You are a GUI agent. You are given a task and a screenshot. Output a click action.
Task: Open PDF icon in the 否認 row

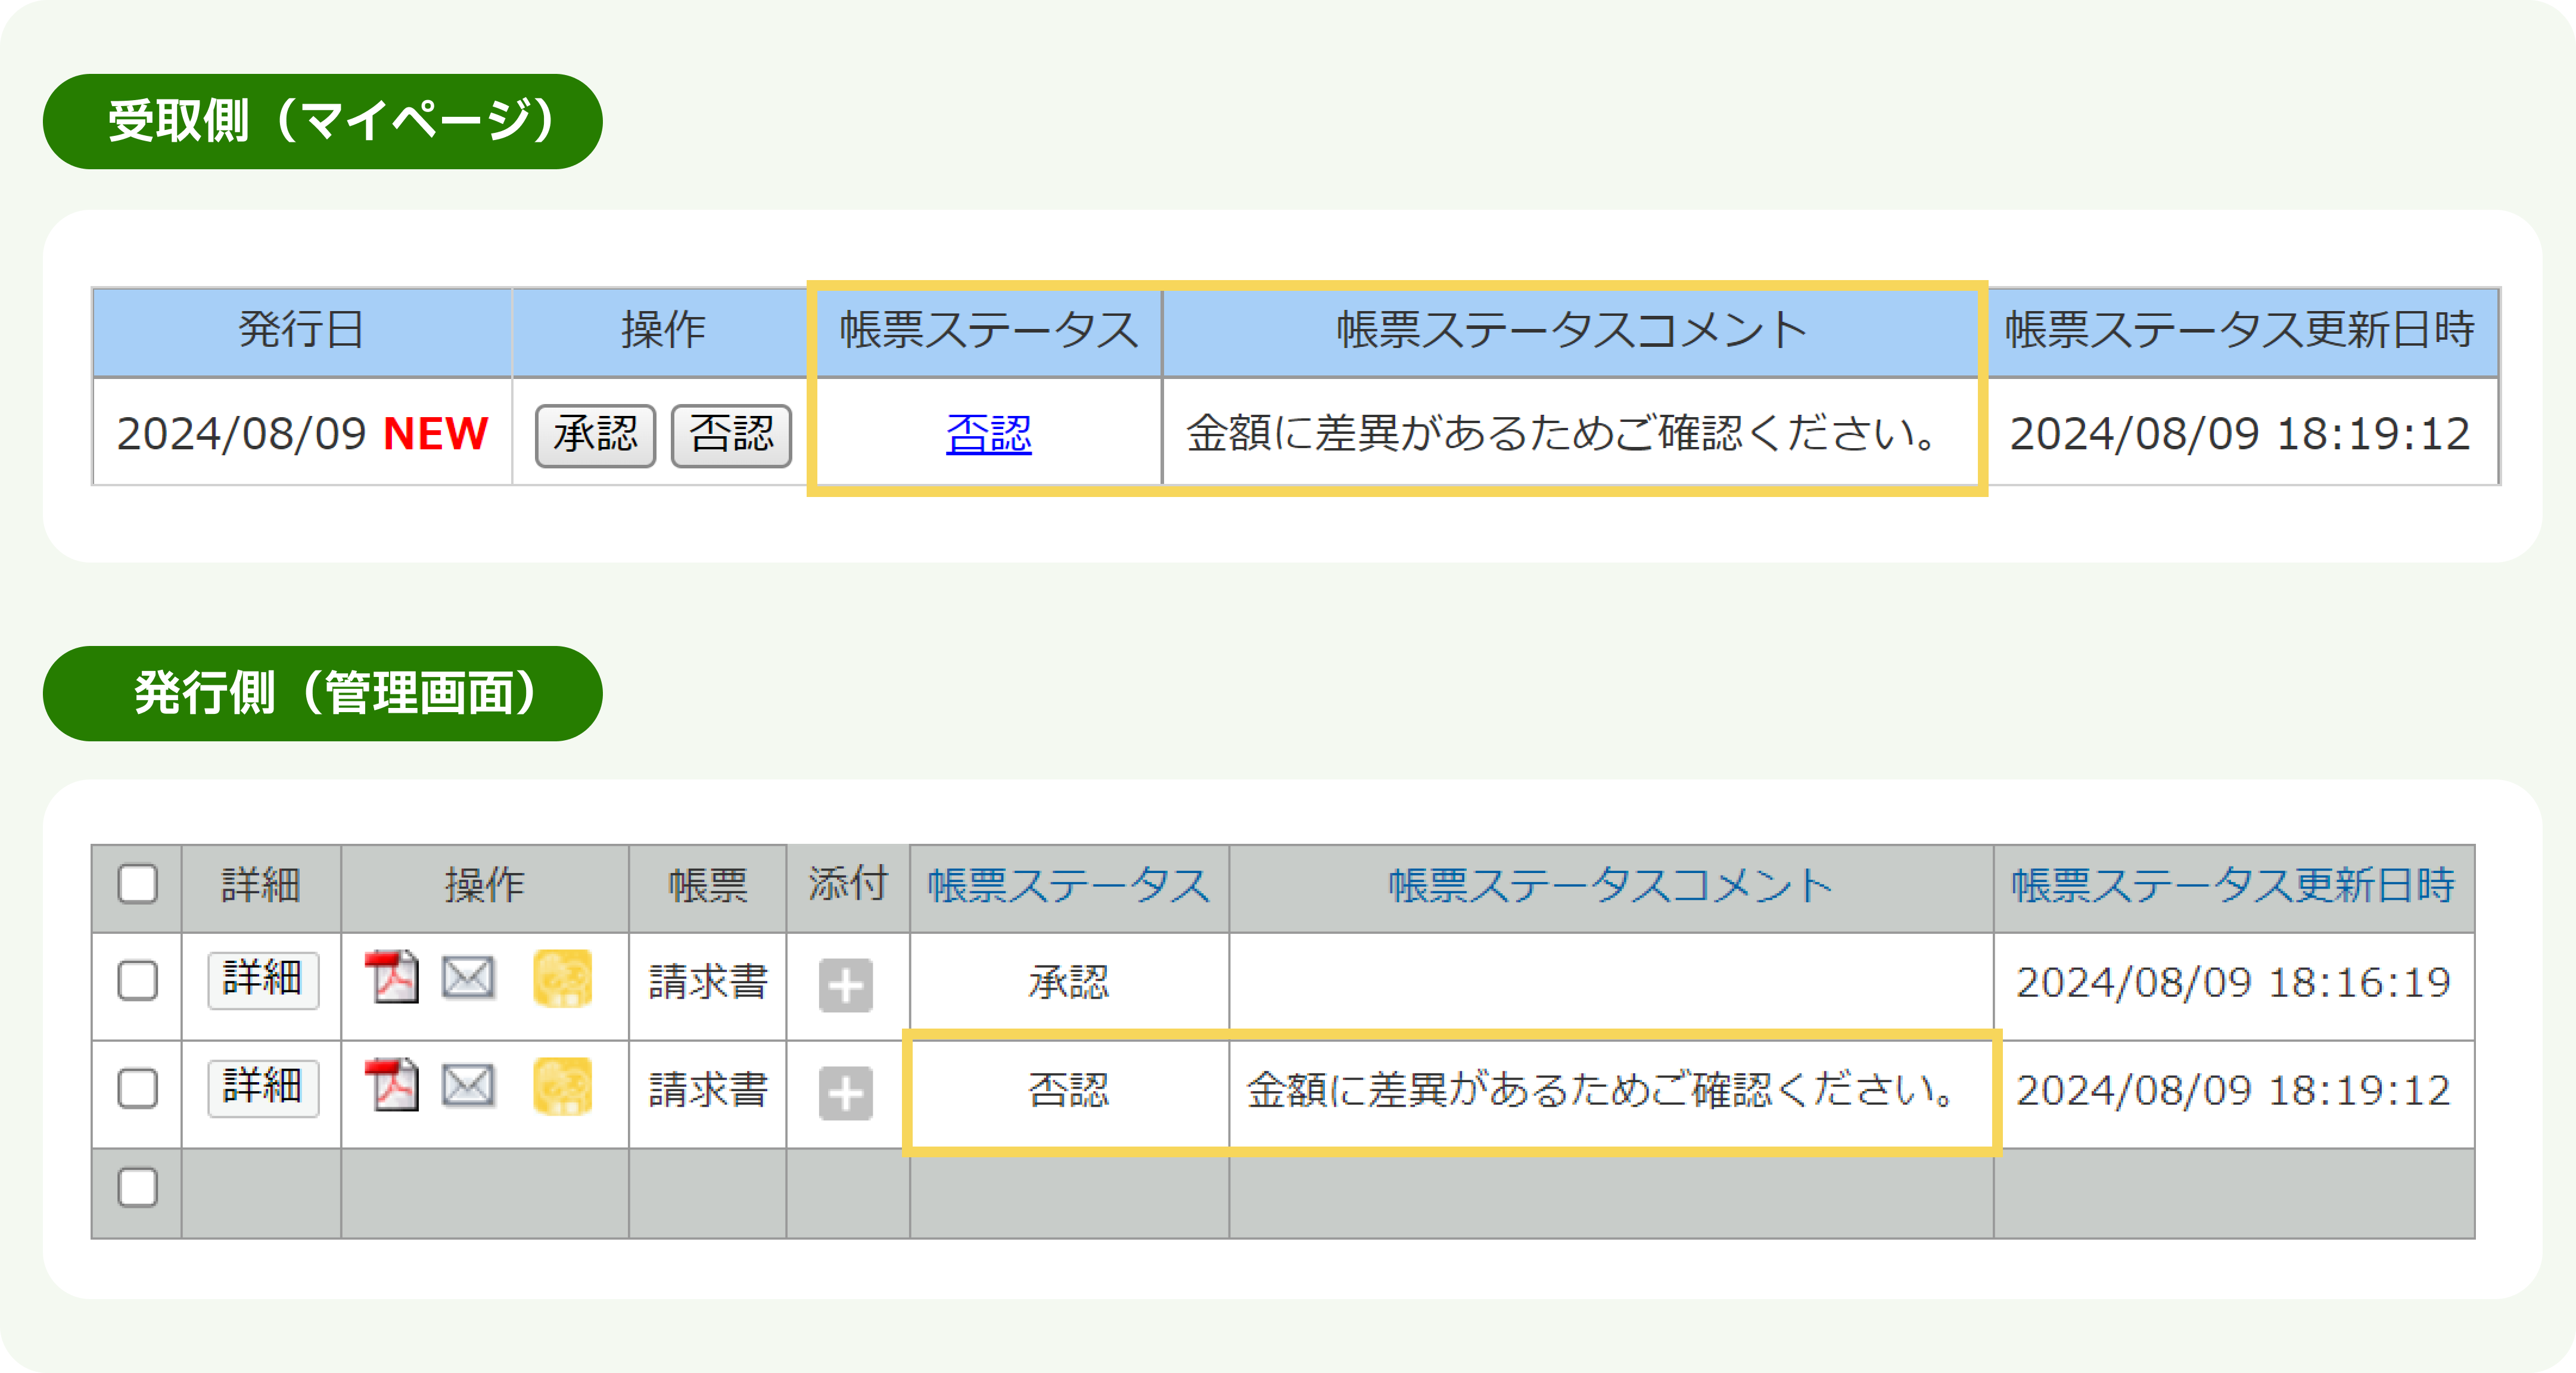(391, 1085)
